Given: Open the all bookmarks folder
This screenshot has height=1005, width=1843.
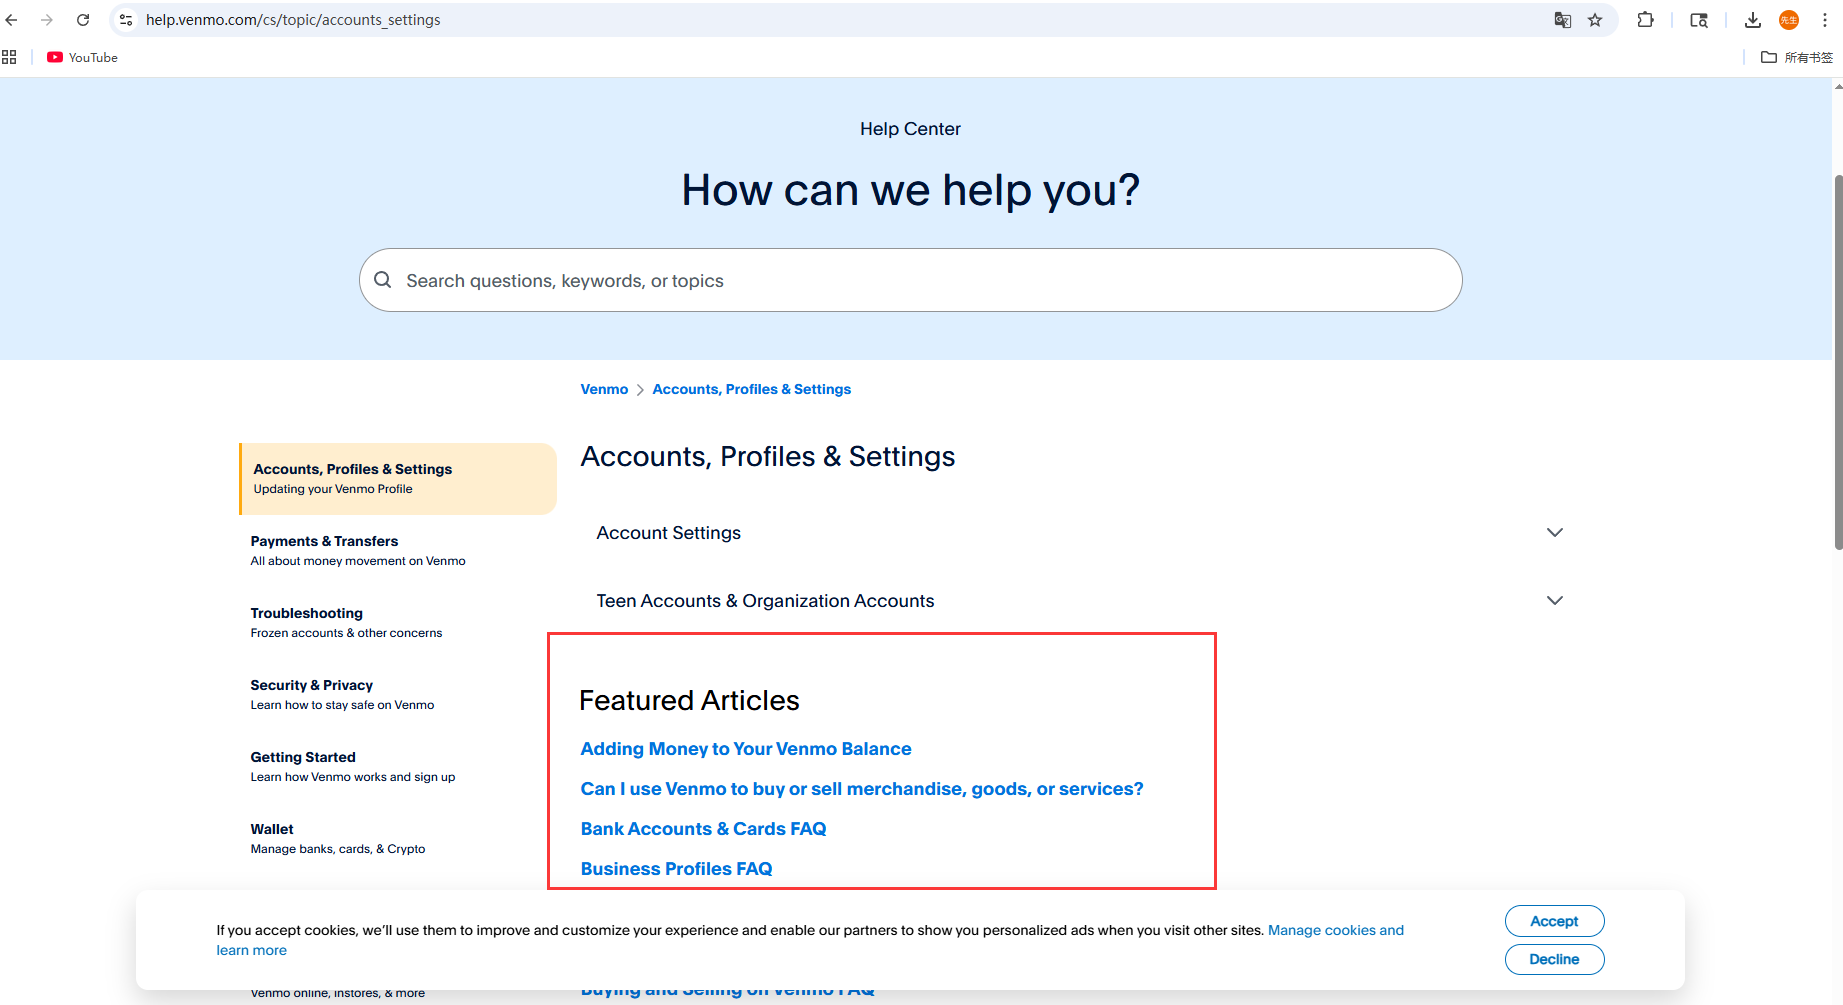Looking at the screenshot, I should click(1797, 58).
